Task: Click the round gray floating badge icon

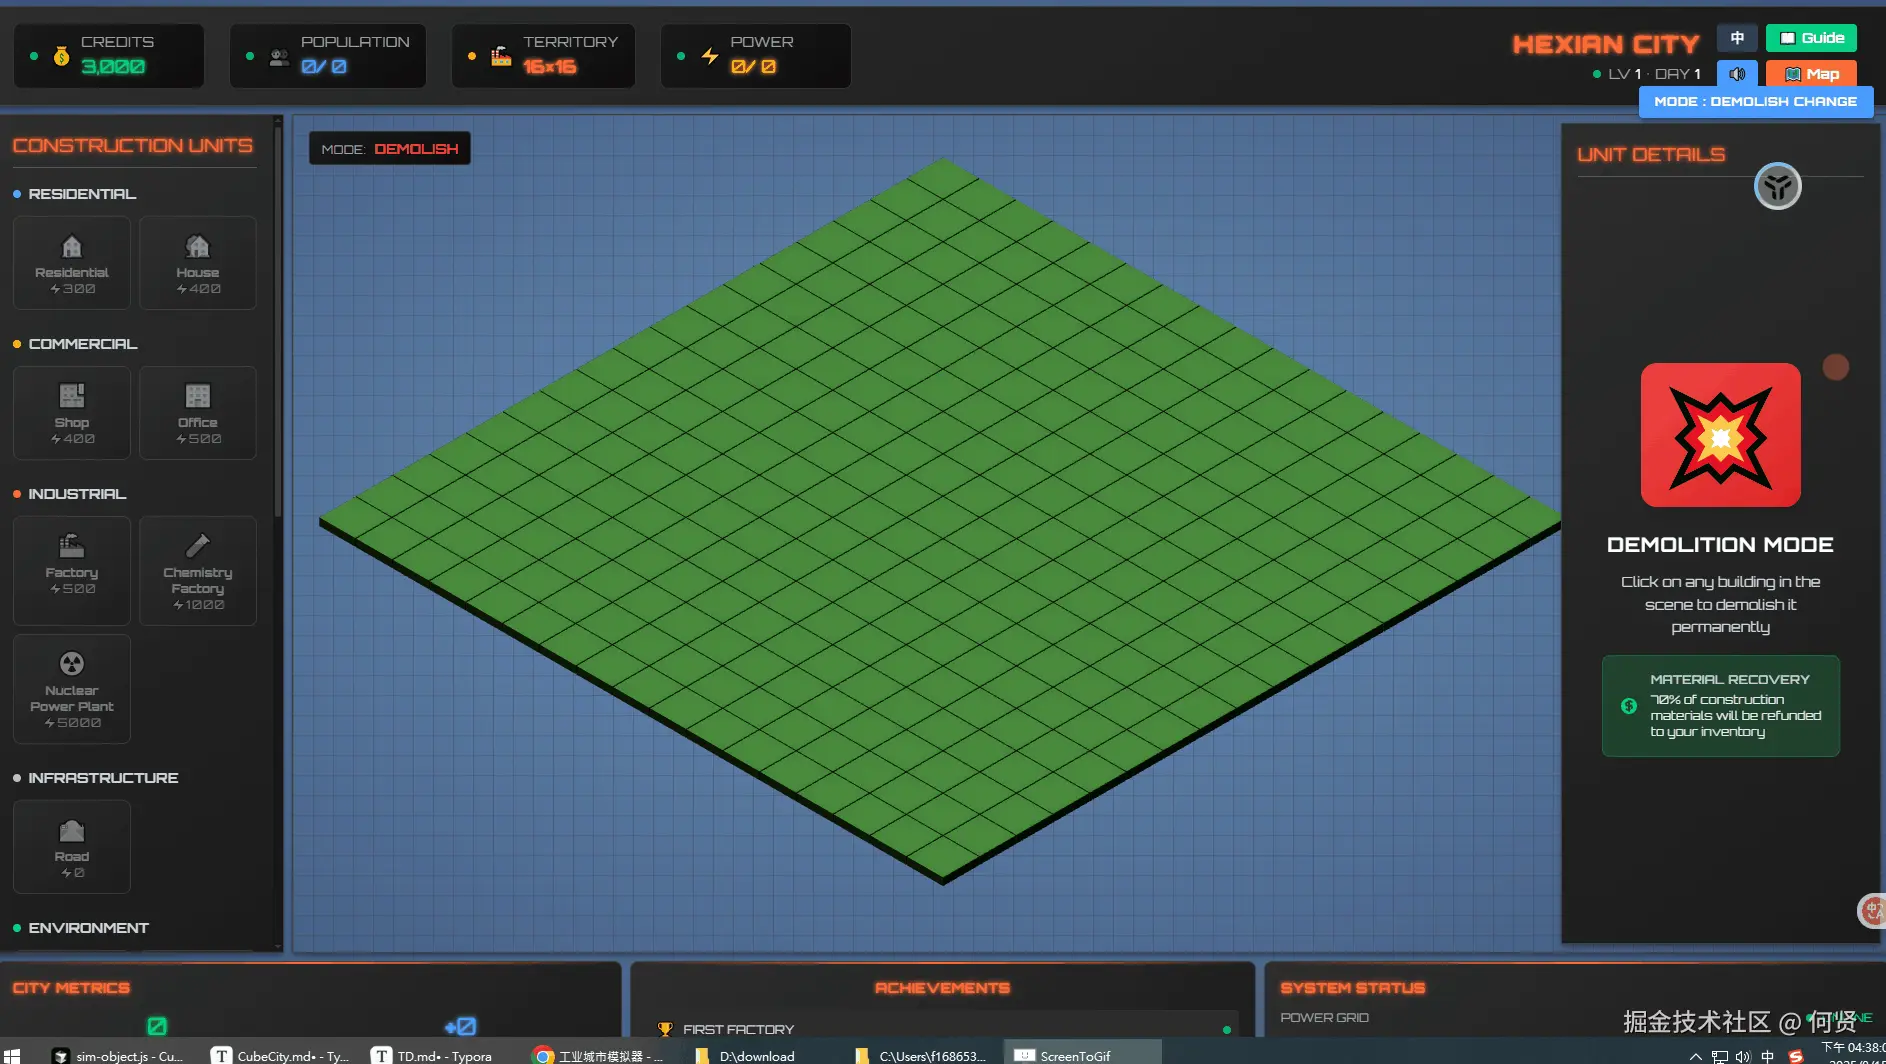Action: click(1778, 186)
